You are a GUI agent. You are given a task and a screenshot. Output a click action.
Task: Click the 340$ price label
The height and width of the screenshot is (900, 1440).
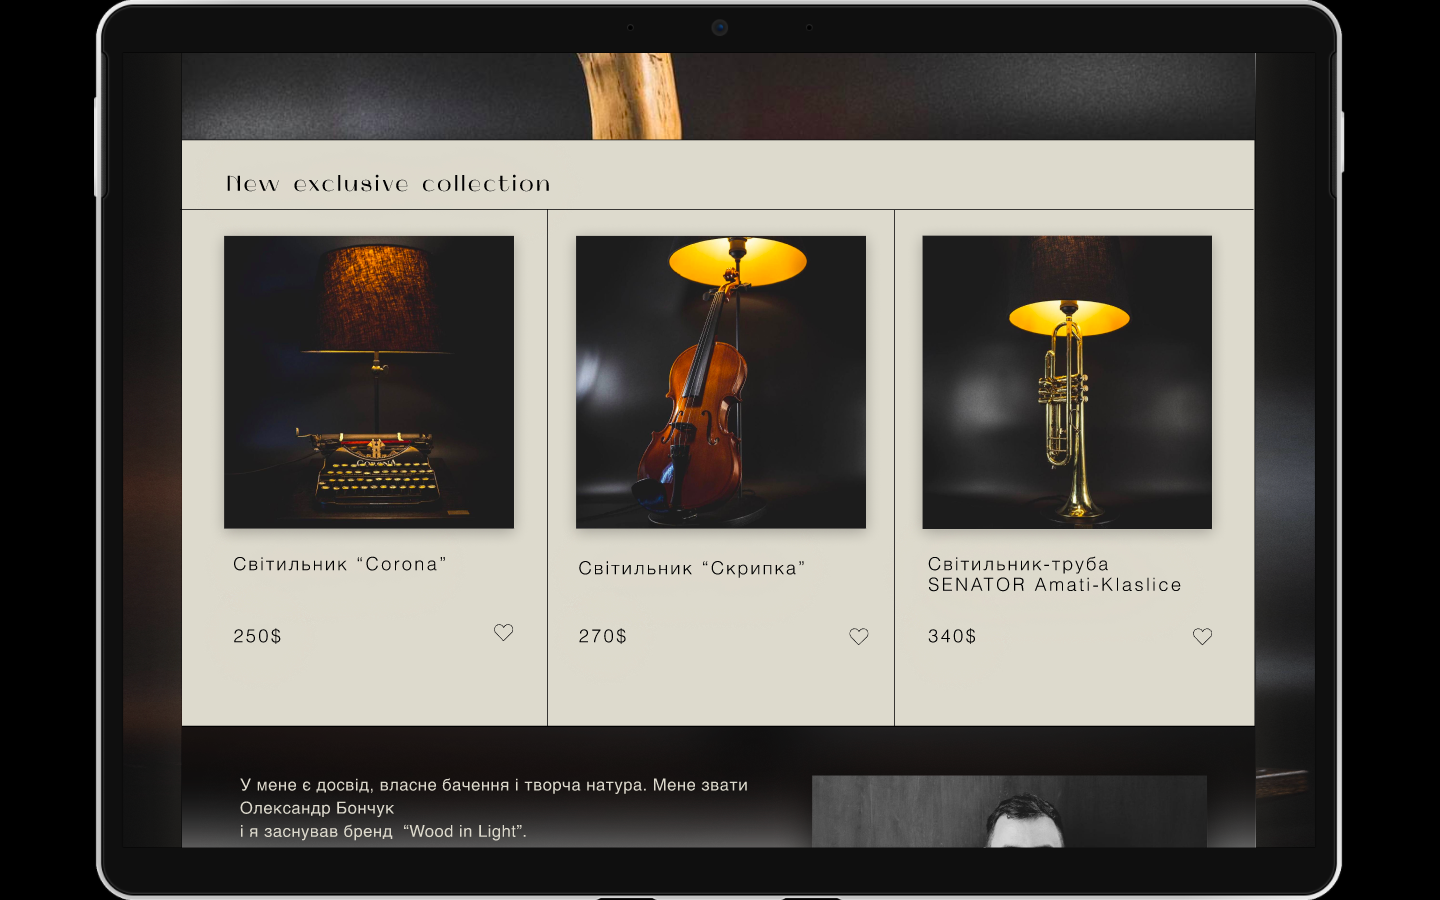coord(952,636)
